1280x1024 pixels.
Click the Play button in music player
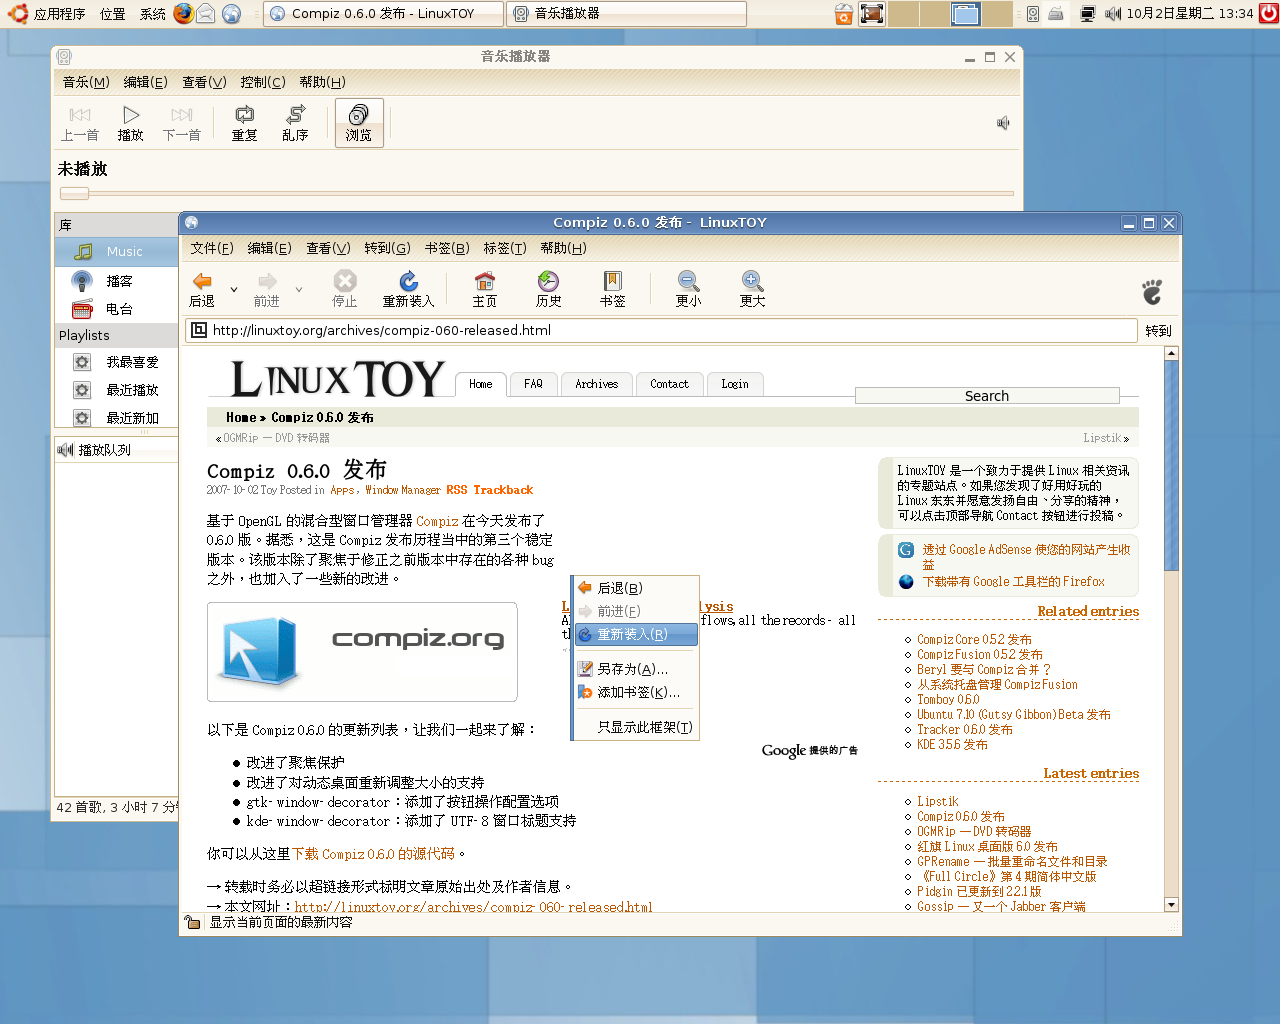click(131, 124)
